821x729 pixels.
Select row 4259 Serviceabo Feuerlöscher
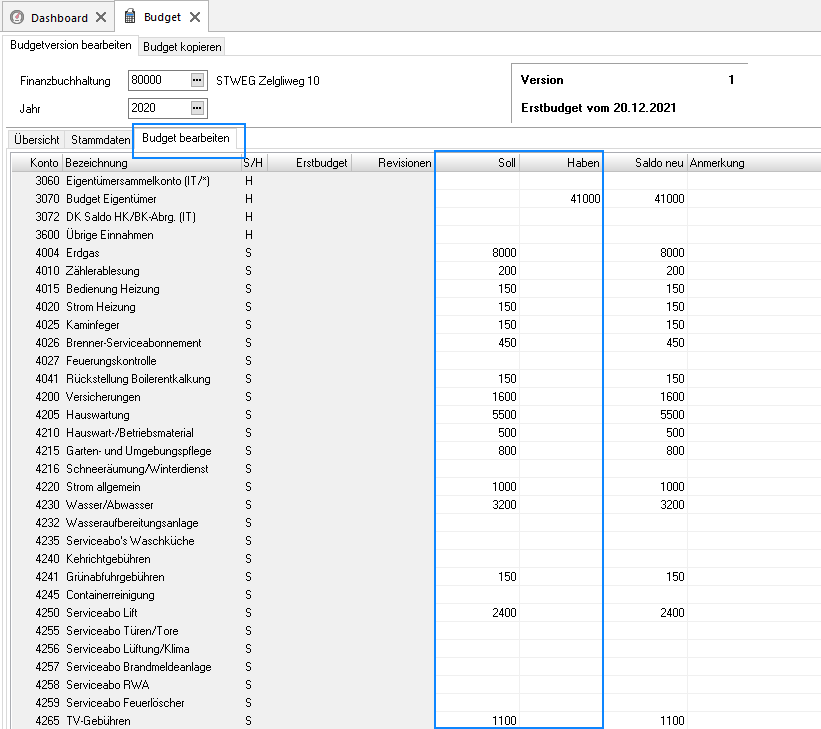click(x=416, y=703)
